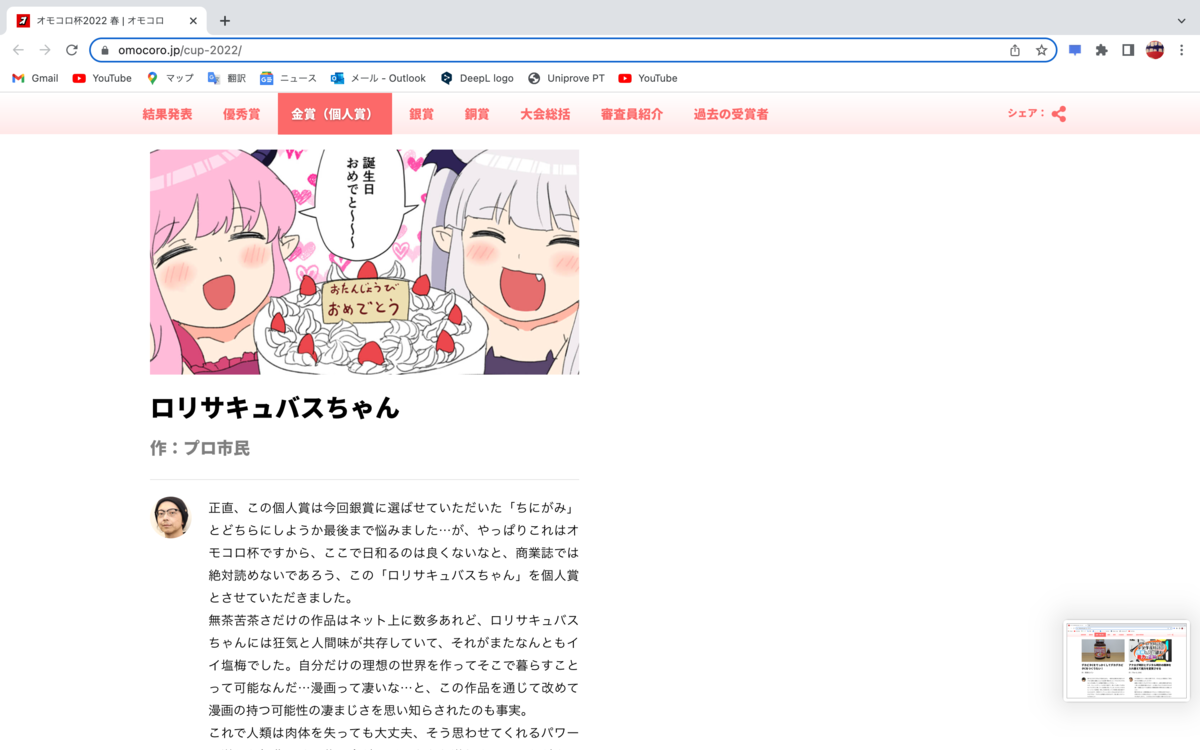Click the share page icon in address bar
This screenshot has width=1200, height=750.
pos(1015,50)
